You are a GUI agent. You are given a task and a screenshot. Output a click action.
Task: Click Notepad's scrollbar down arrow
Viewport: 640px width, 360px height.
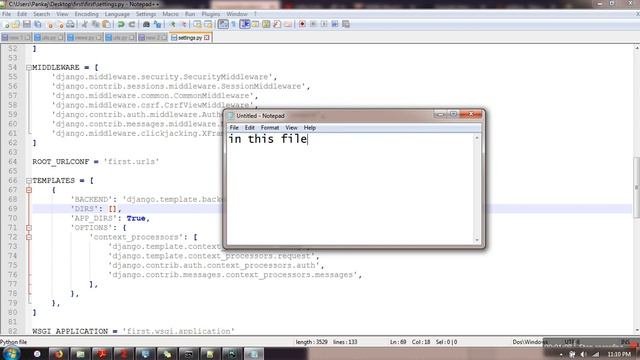click(477, 240)
